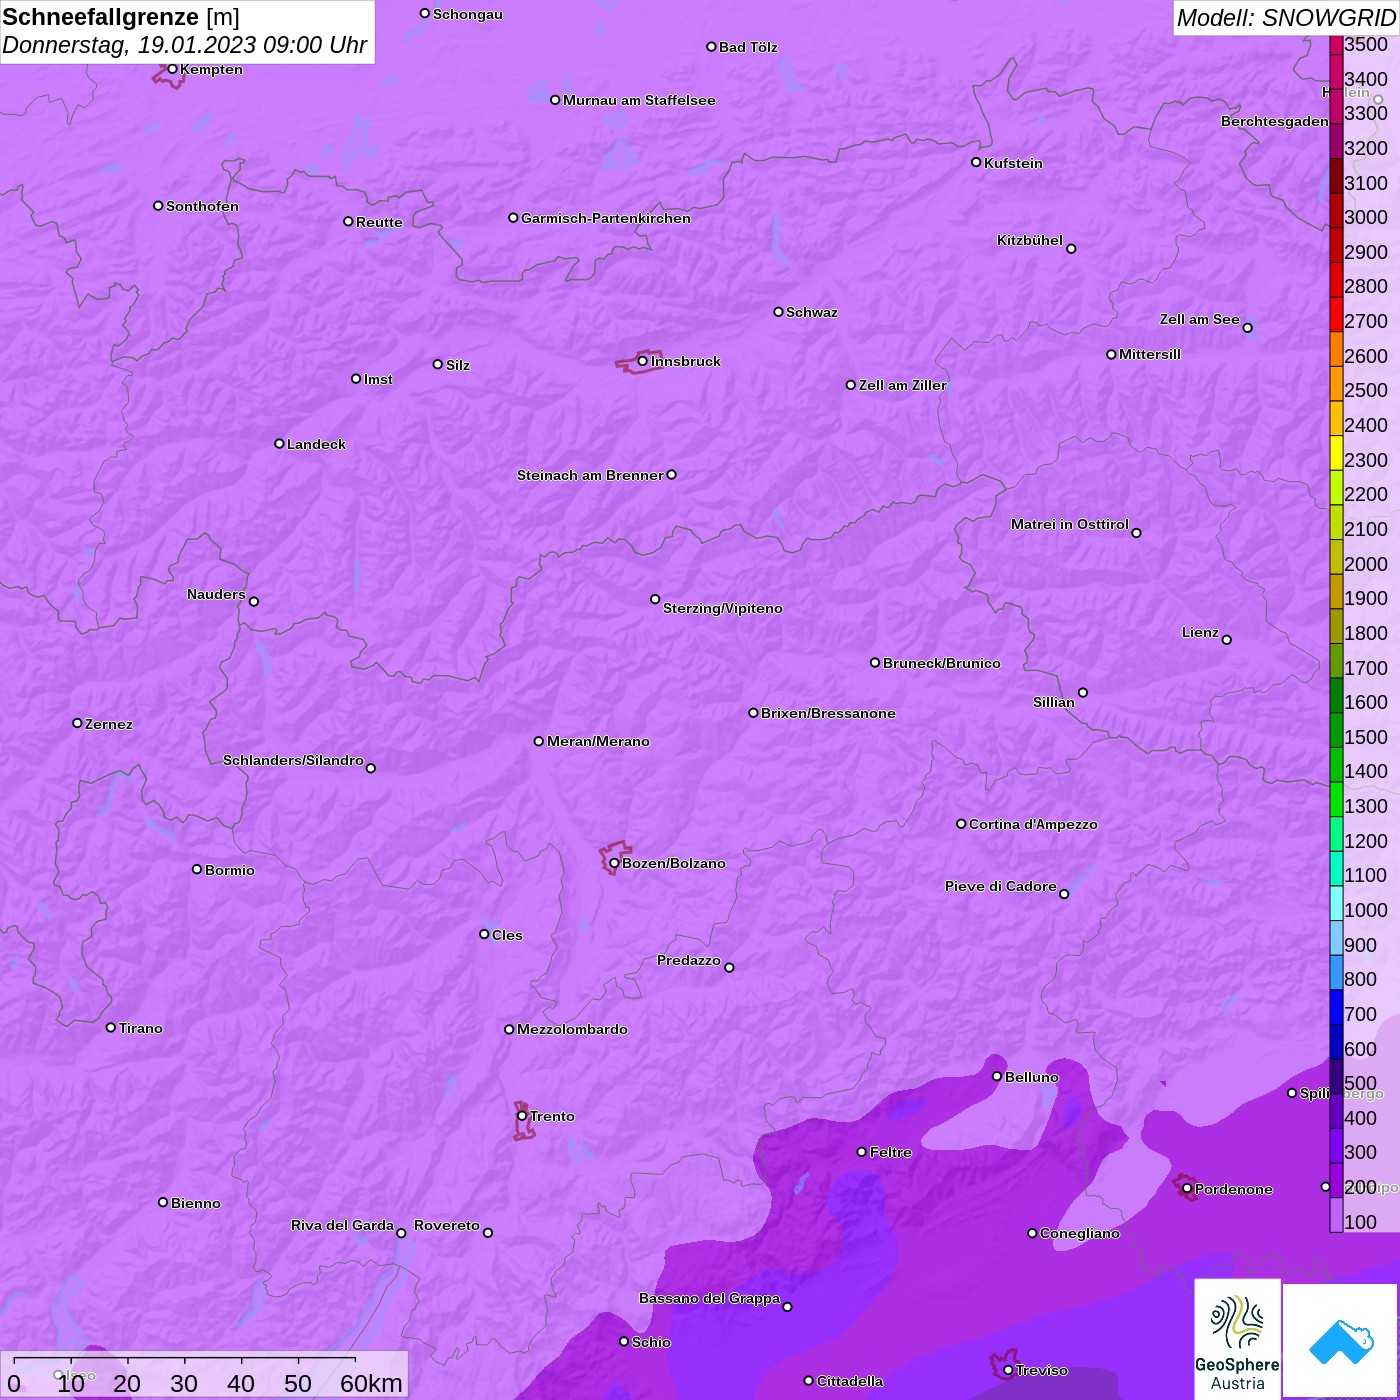Select the Kufstein location dot
Image resolution: width=1400 pixels, height=1400 pixels.
(976, 162)
